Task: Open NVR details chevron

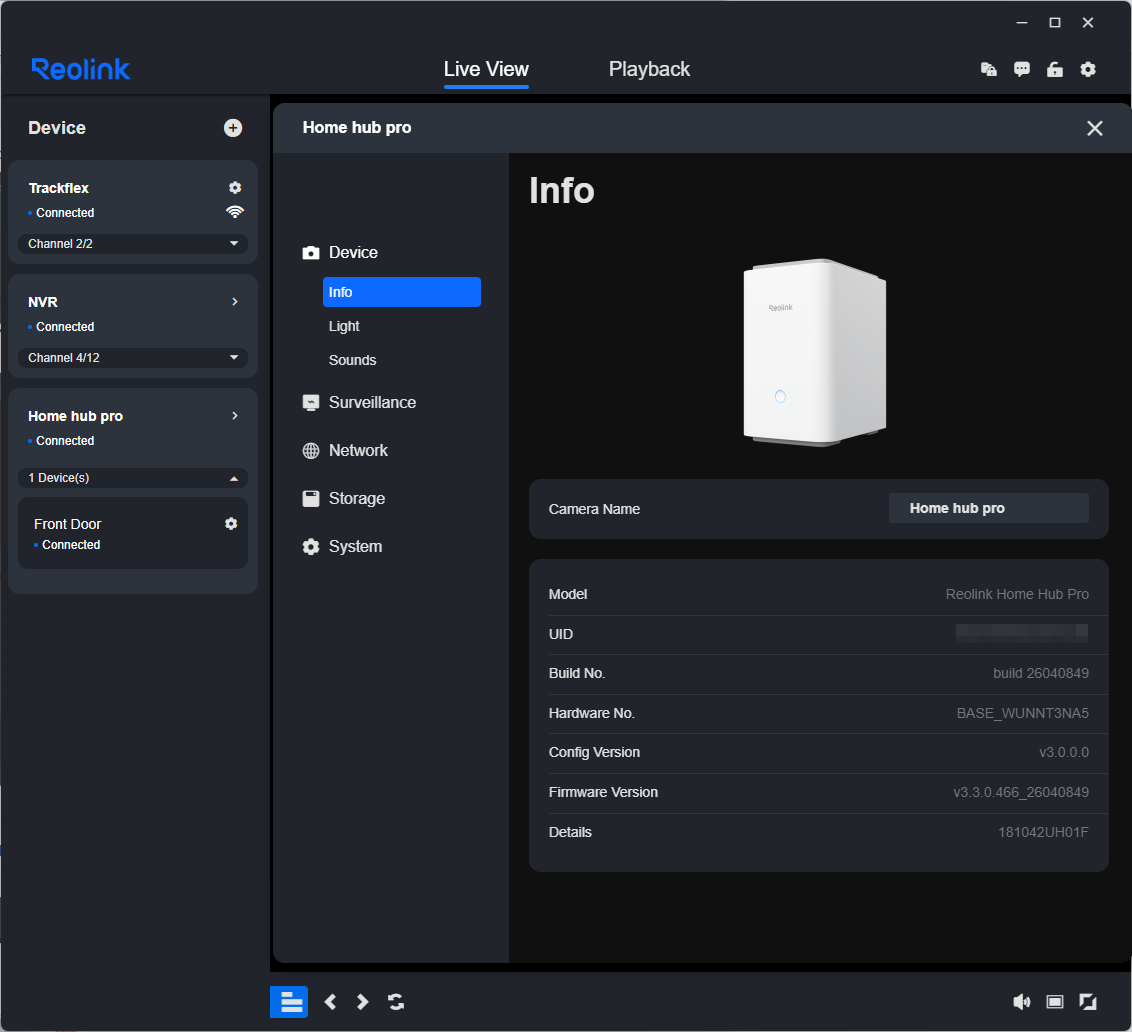Action: pos(235,302)
